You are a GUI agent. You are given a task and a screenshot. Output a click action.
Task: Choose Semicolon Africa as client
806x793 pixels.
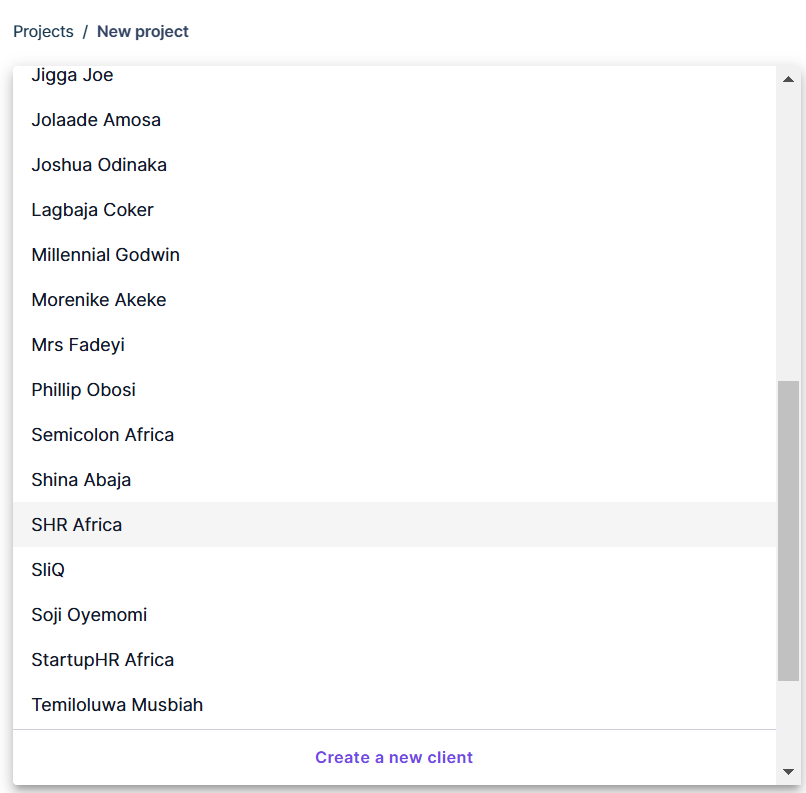coord(394,435)
